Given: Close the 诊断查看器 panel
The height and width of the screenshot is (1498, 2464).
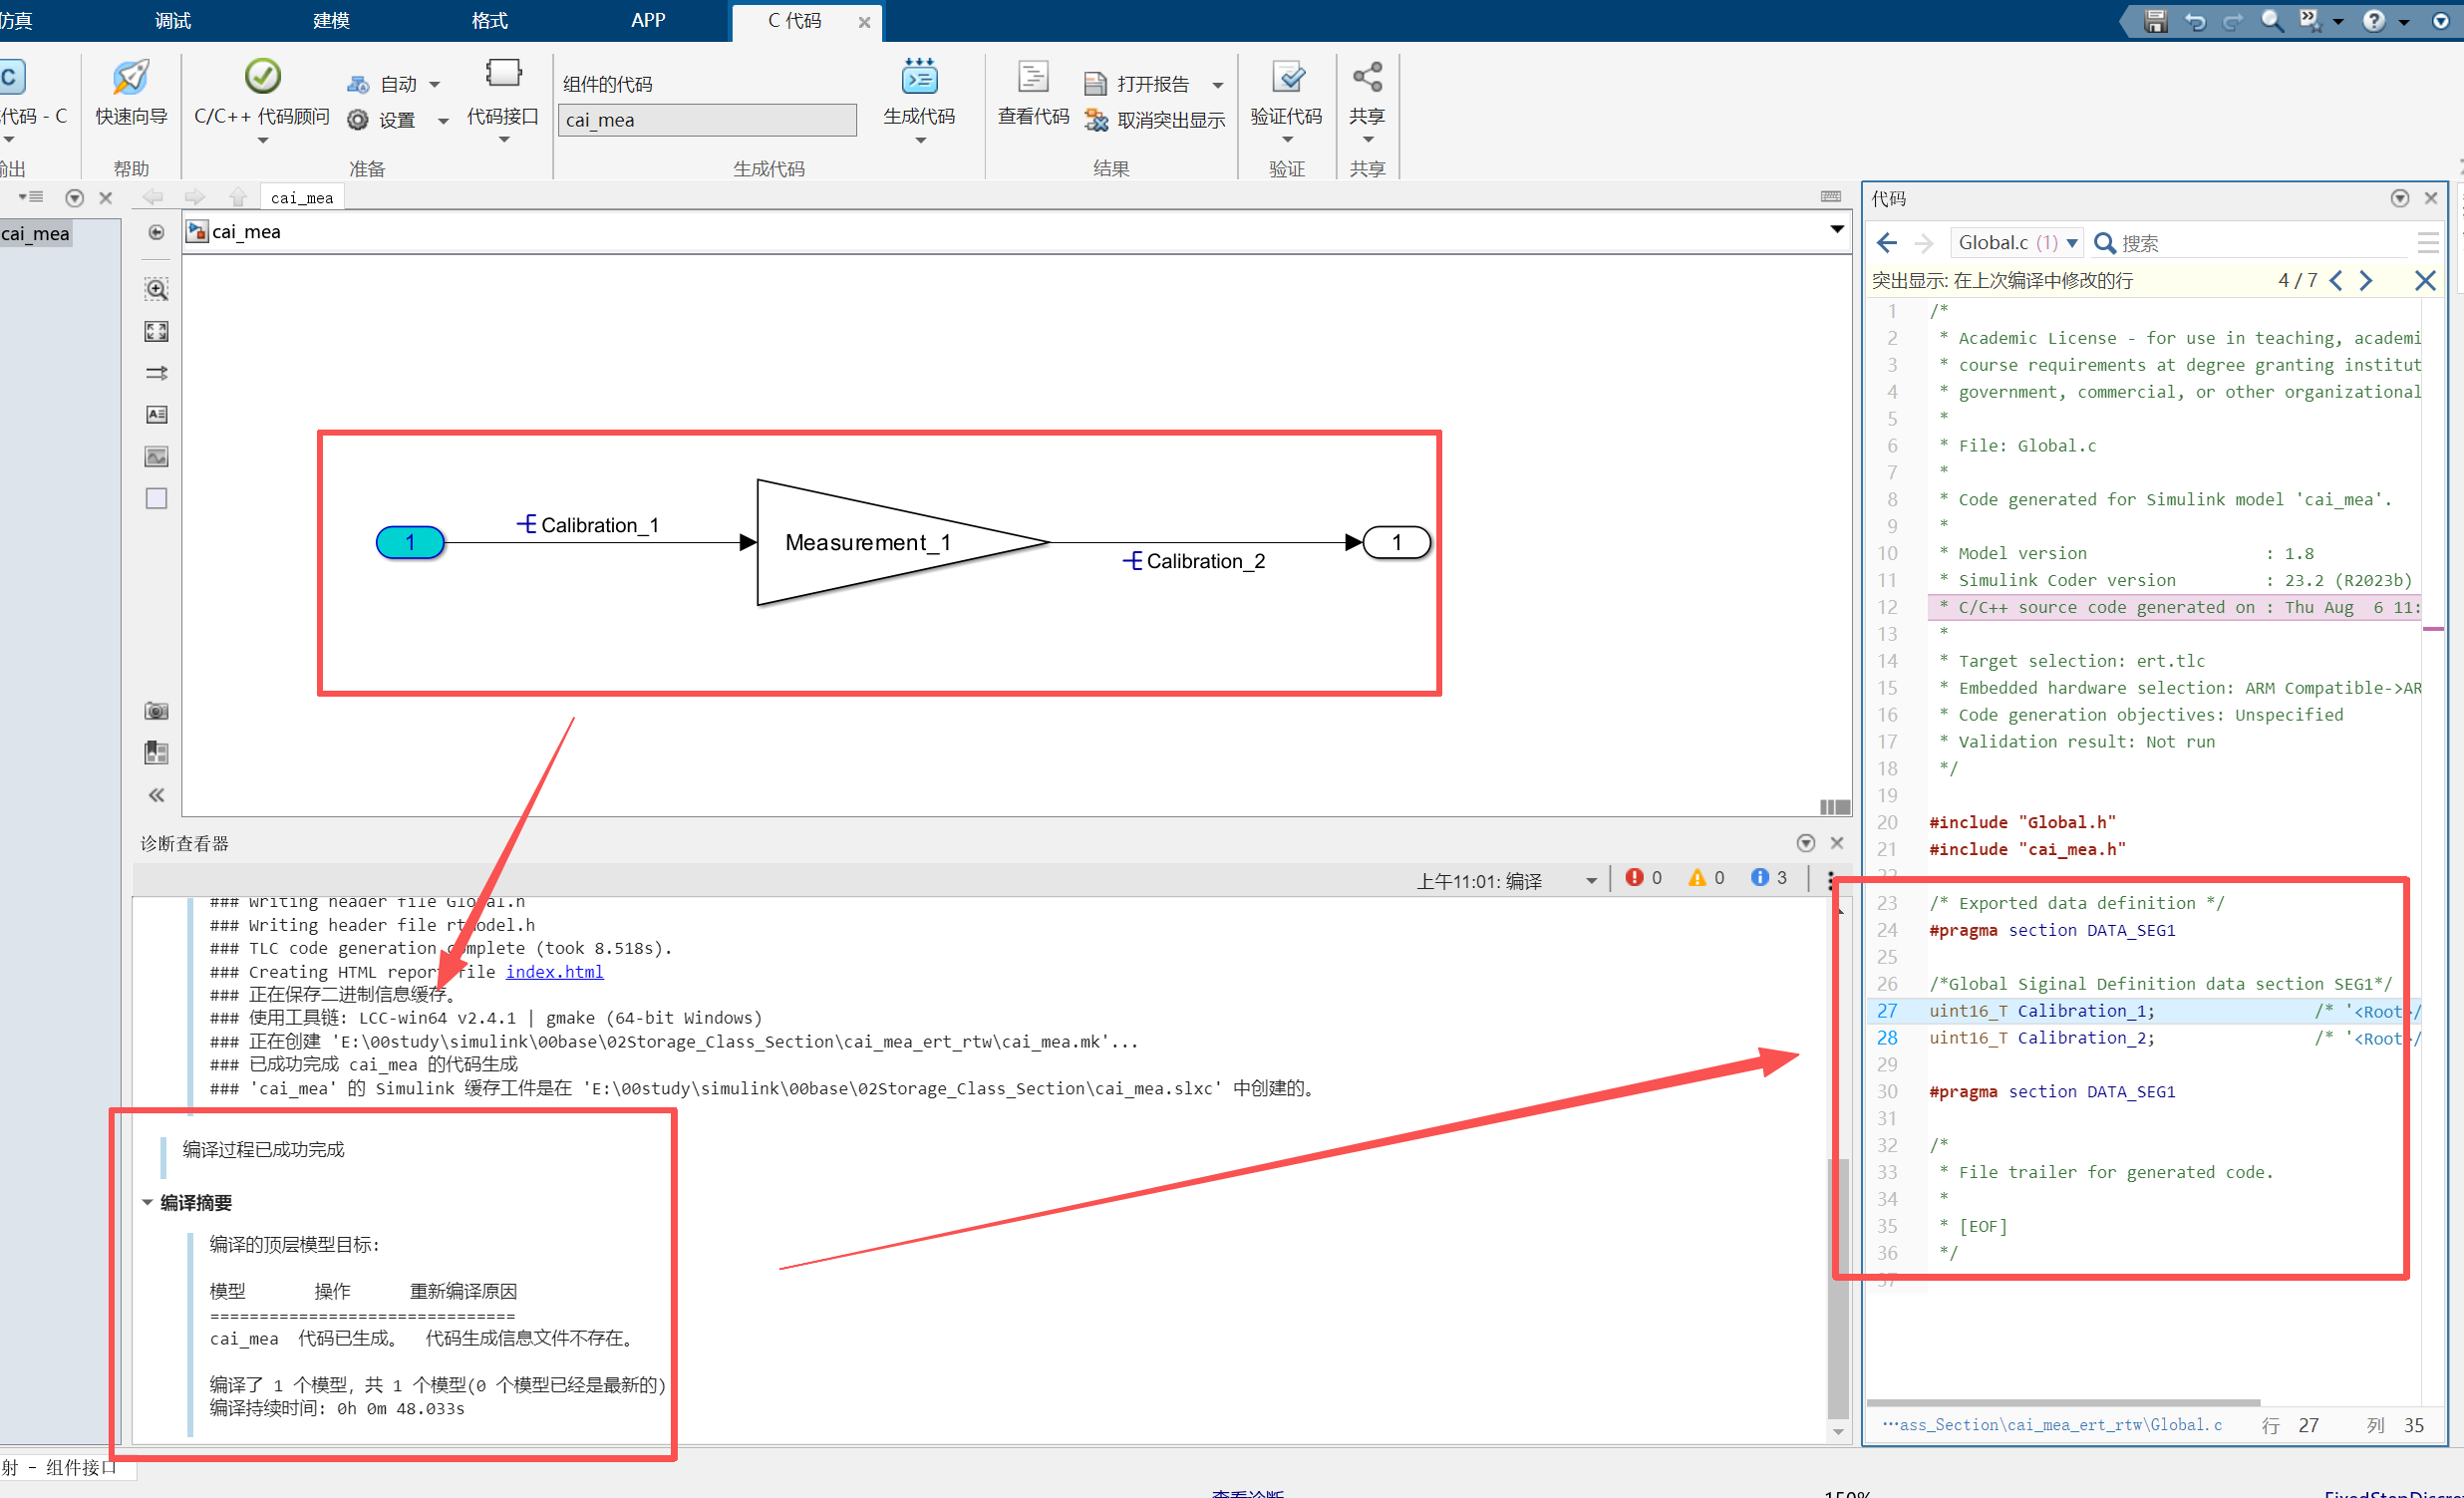Looking at the screenshot, I should coord(1837,842).
